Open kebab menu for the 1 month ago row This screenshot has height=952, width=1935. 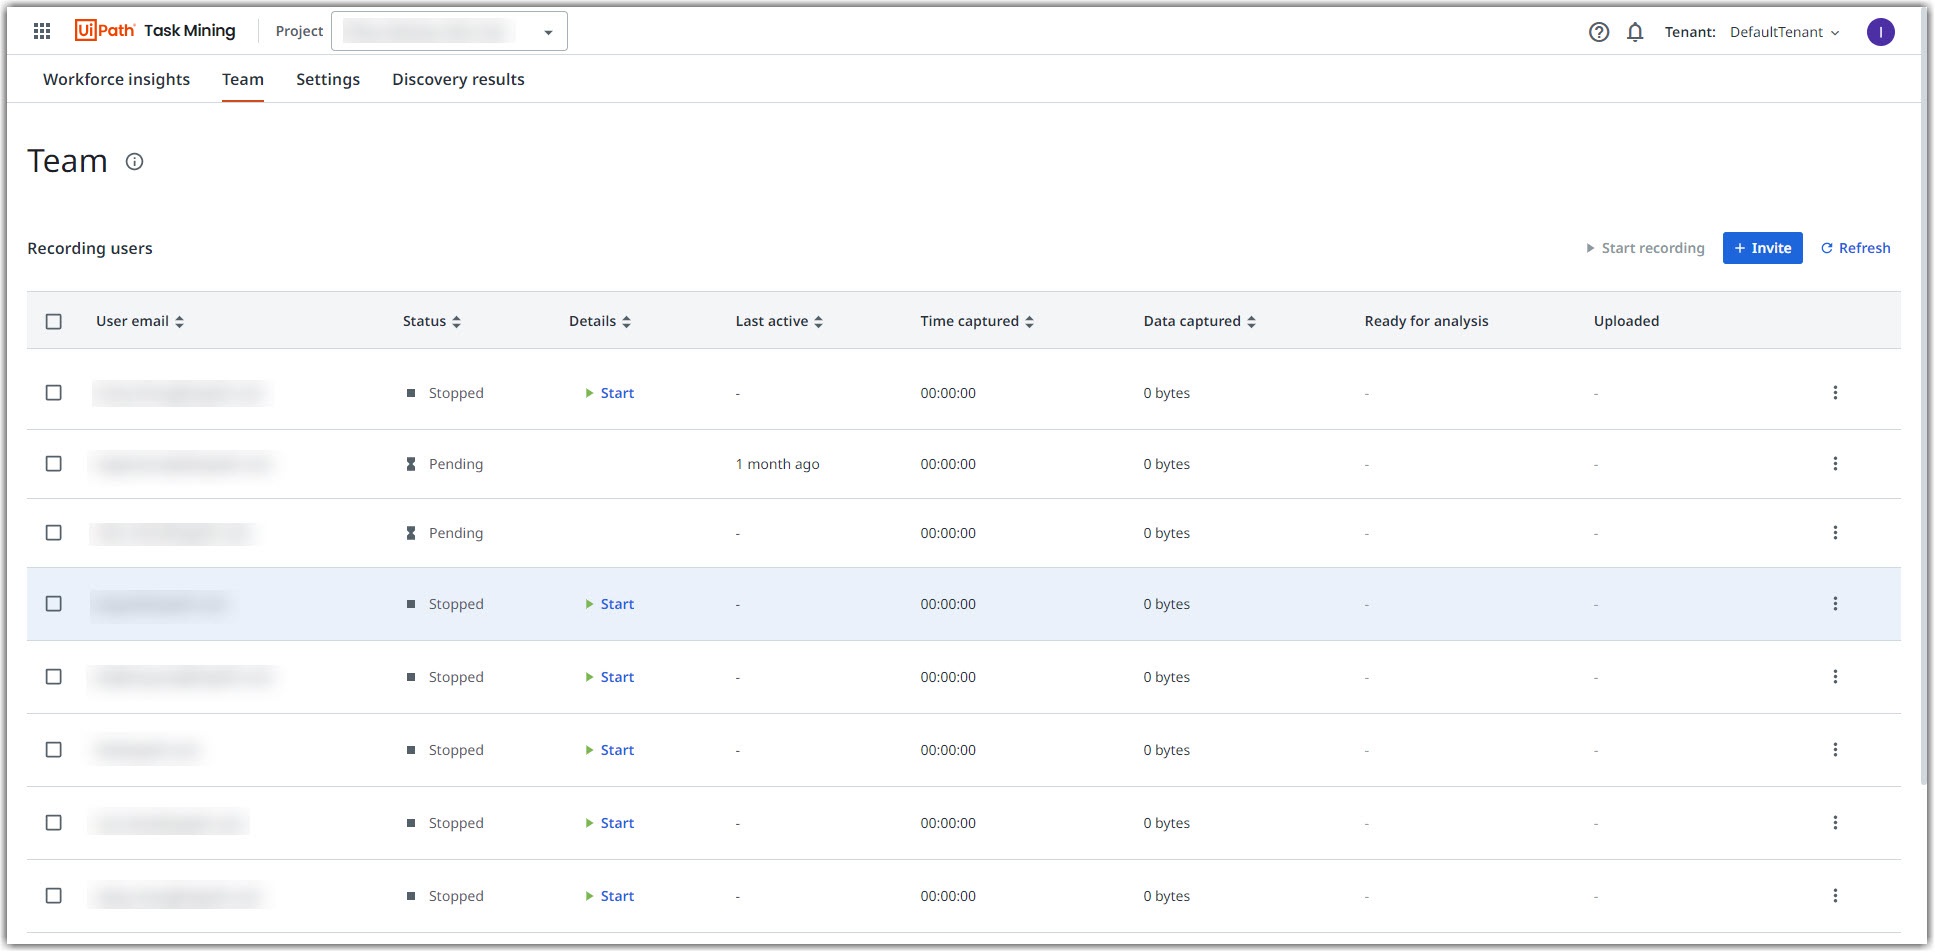1835,464
